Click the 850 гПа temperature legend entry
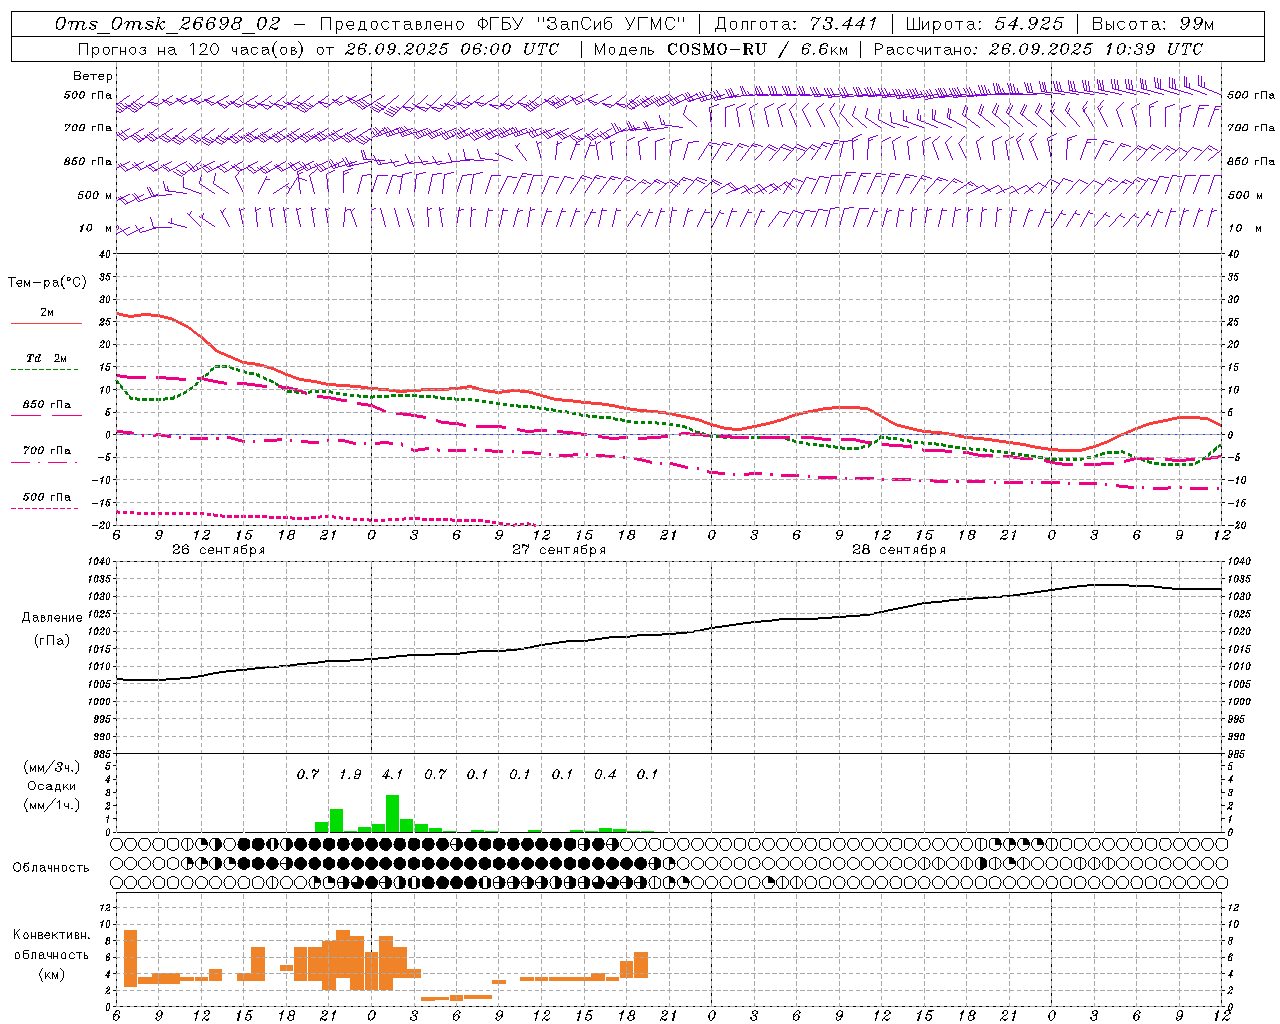 pos(46,405)
